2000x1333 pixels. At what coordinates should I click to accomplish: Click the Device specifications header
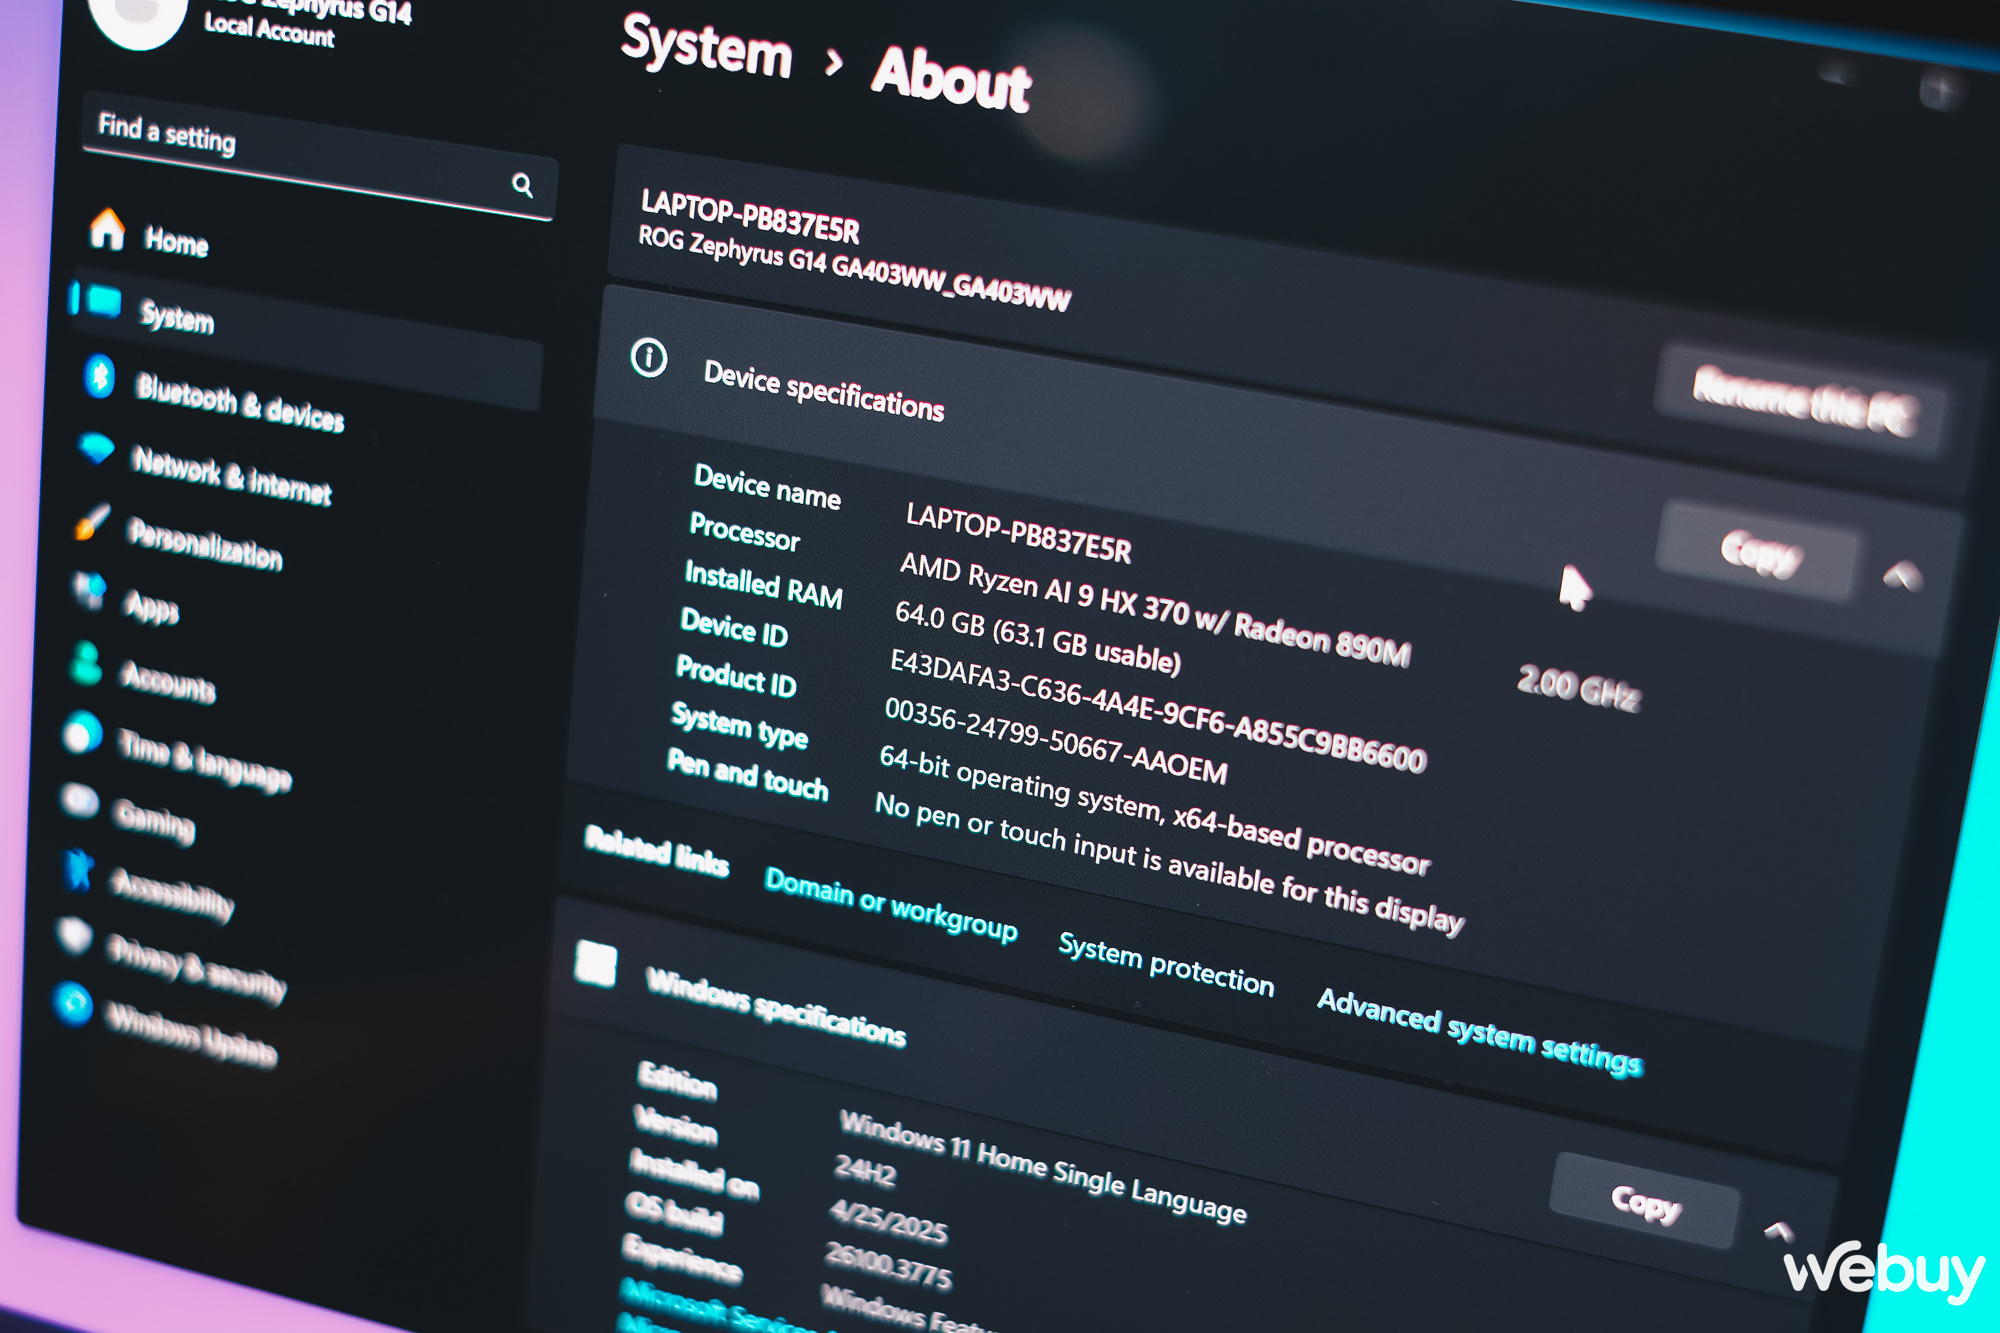(x=823, y=391)
